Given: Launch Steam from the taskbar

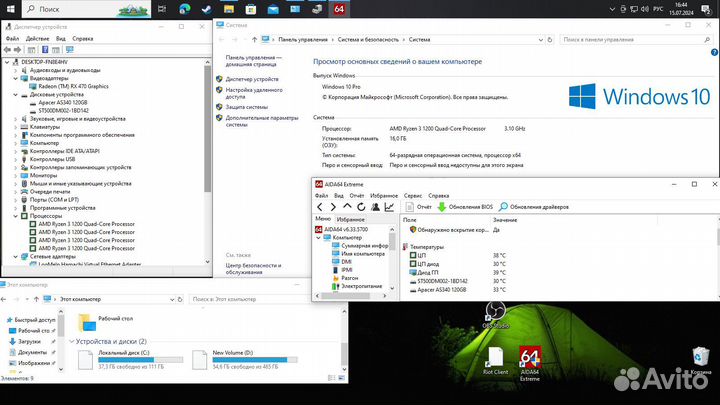Looking at the screenshot, I should pyautogui.click(x=207, y=9).
